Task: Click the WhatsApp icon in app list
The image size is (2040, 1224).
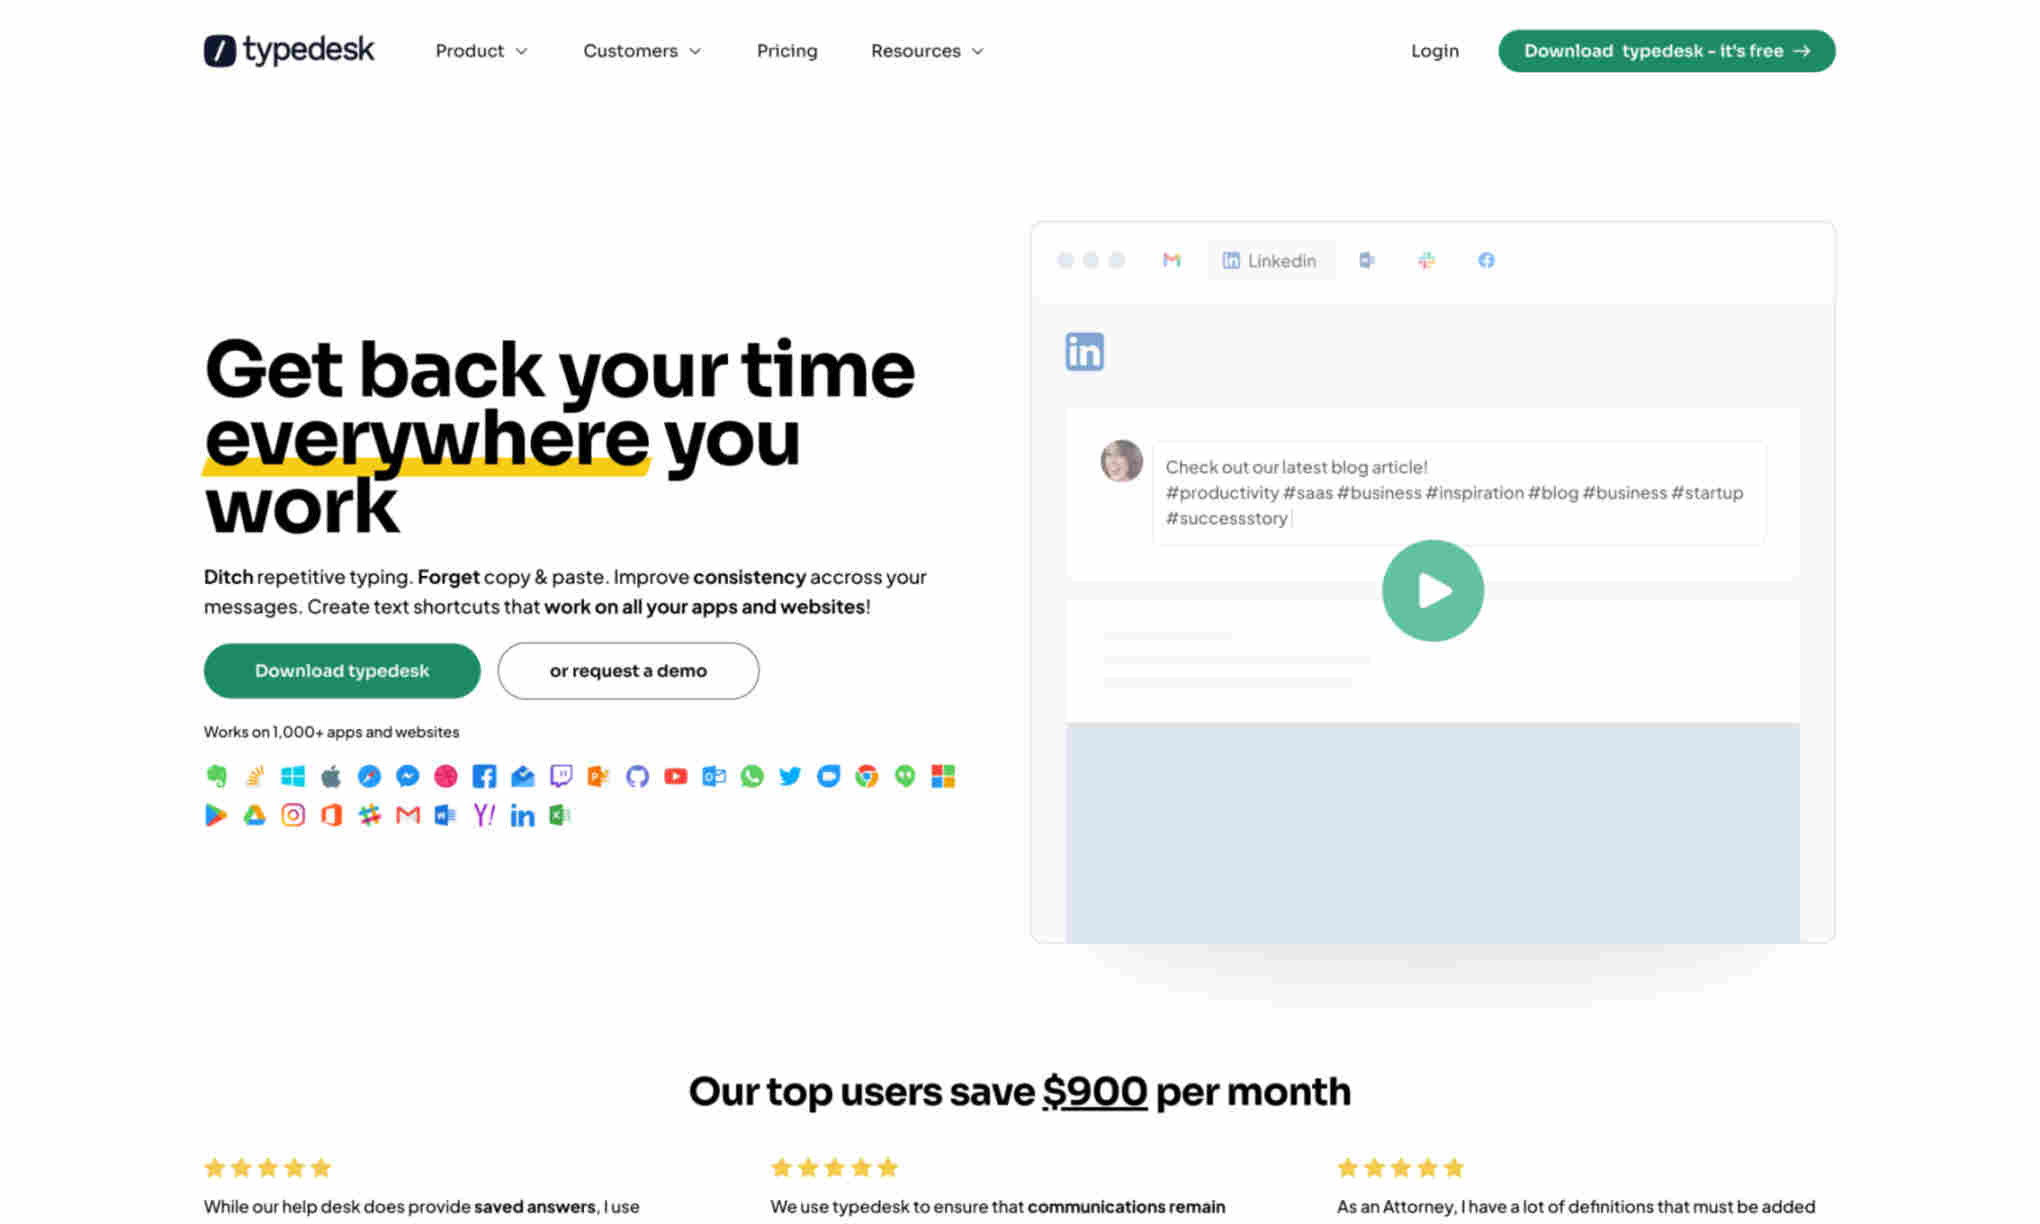Action: click(750, 775)
